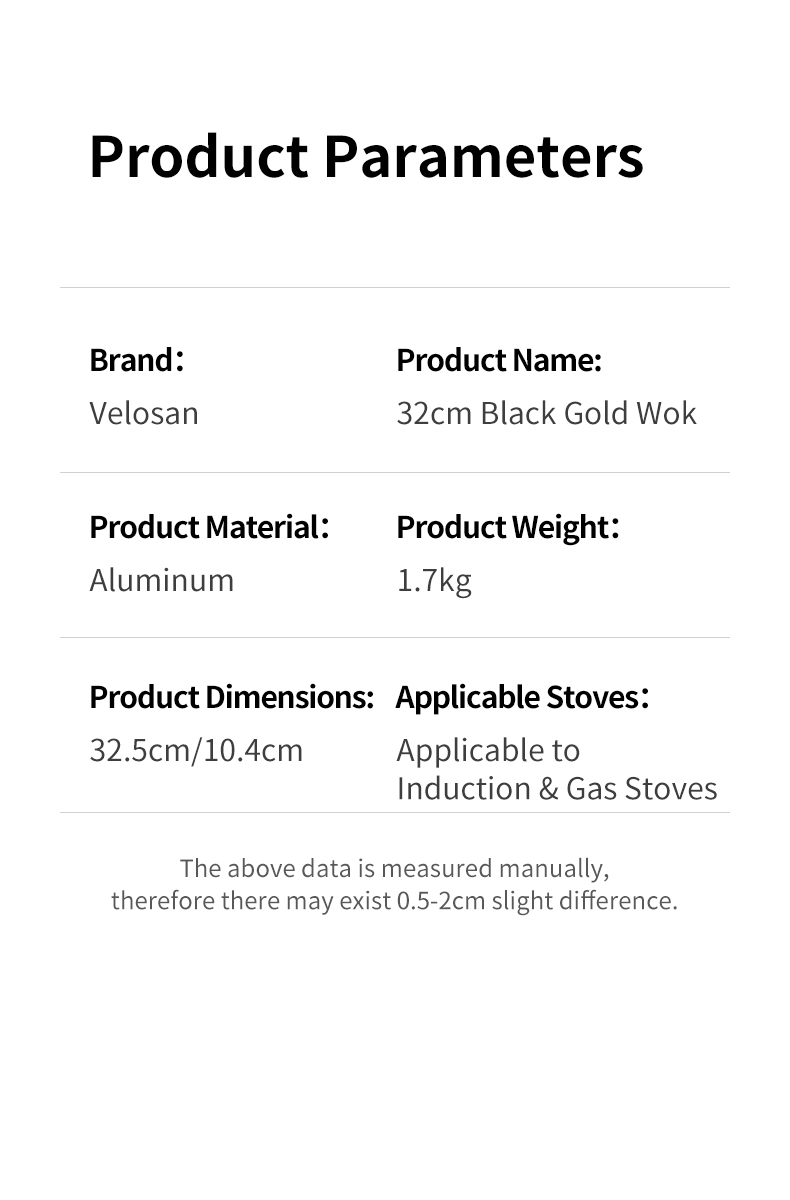Select the Product Name label

tap(499, 360)
